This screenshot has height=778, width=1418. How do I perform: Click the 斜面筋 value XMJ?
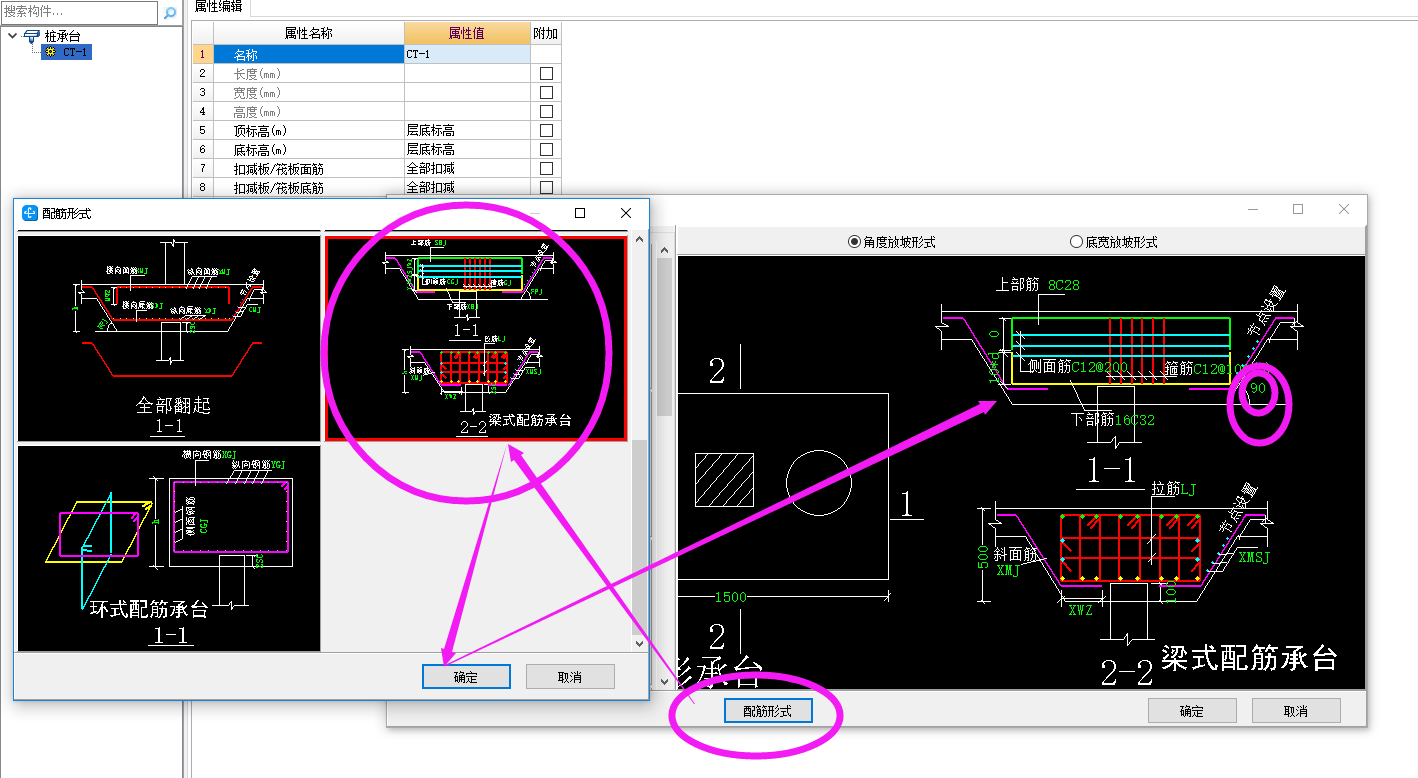coord(1008,571)
